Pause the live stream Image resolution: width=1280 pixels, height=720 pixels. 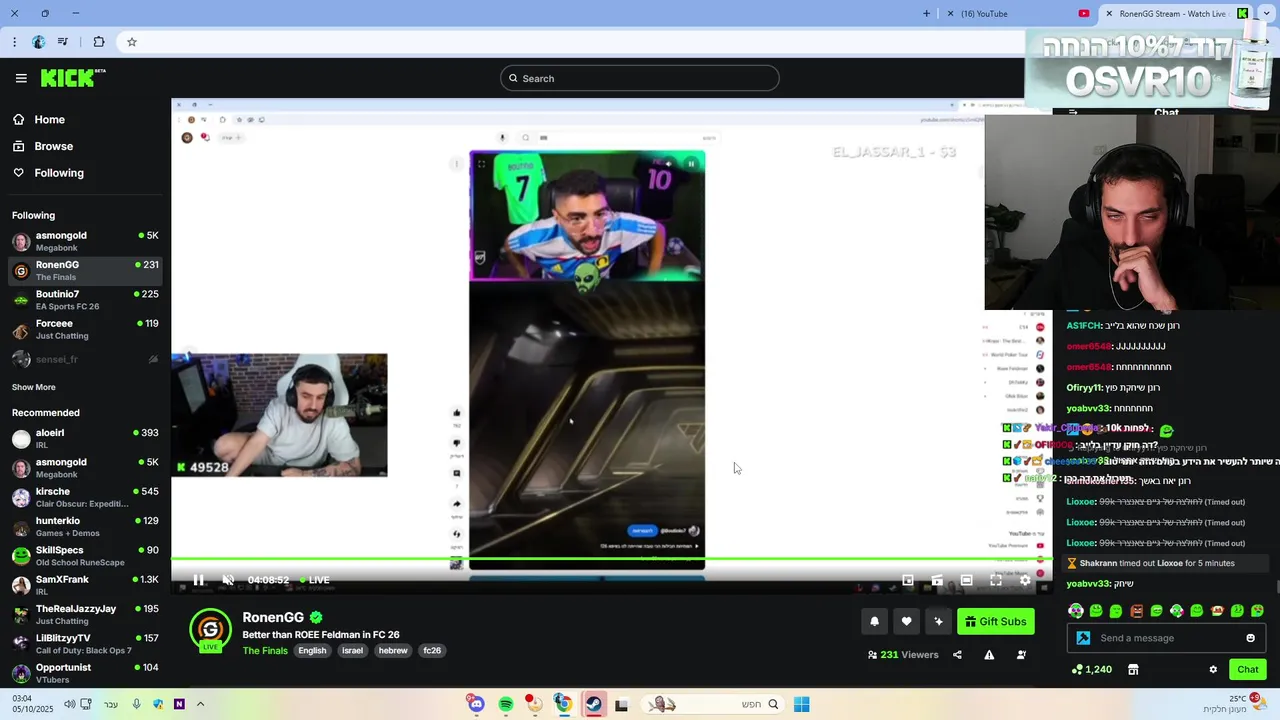click(198, 580)
